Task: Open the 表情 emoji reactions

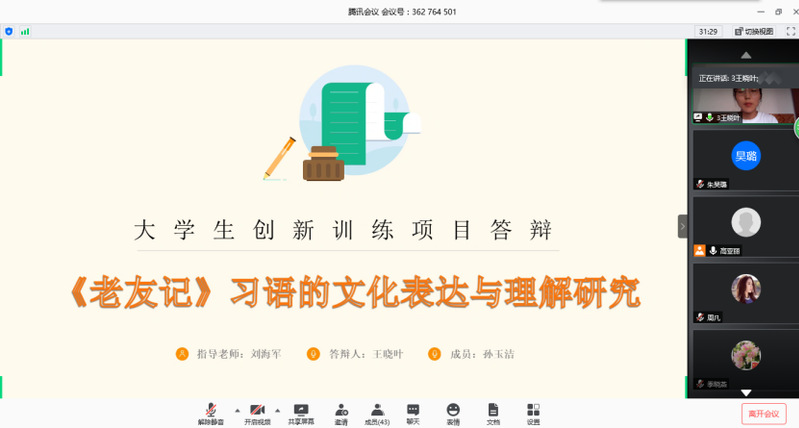Action: (x=453, y=413)
